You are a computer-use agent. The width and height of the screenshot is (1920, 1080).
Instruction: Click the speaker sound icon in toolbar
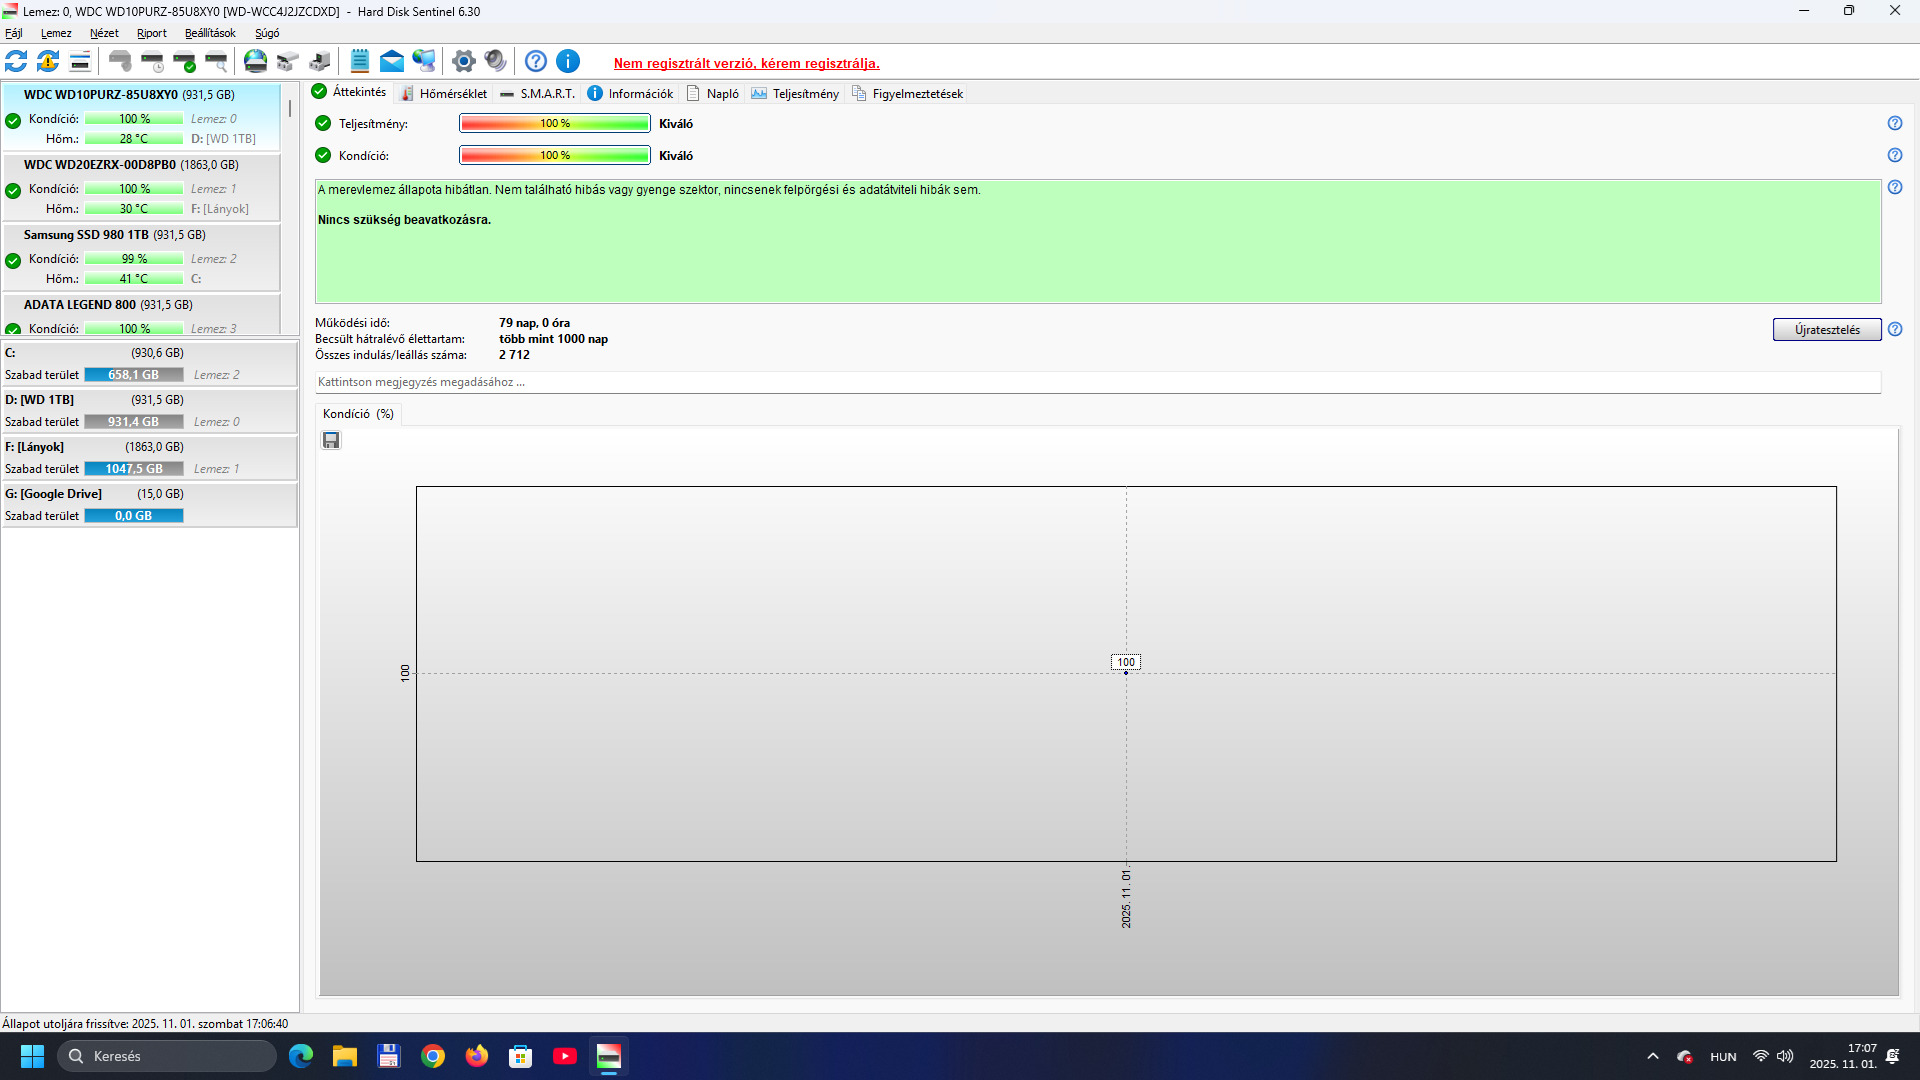pyautogui.click(x=495, y=62)
